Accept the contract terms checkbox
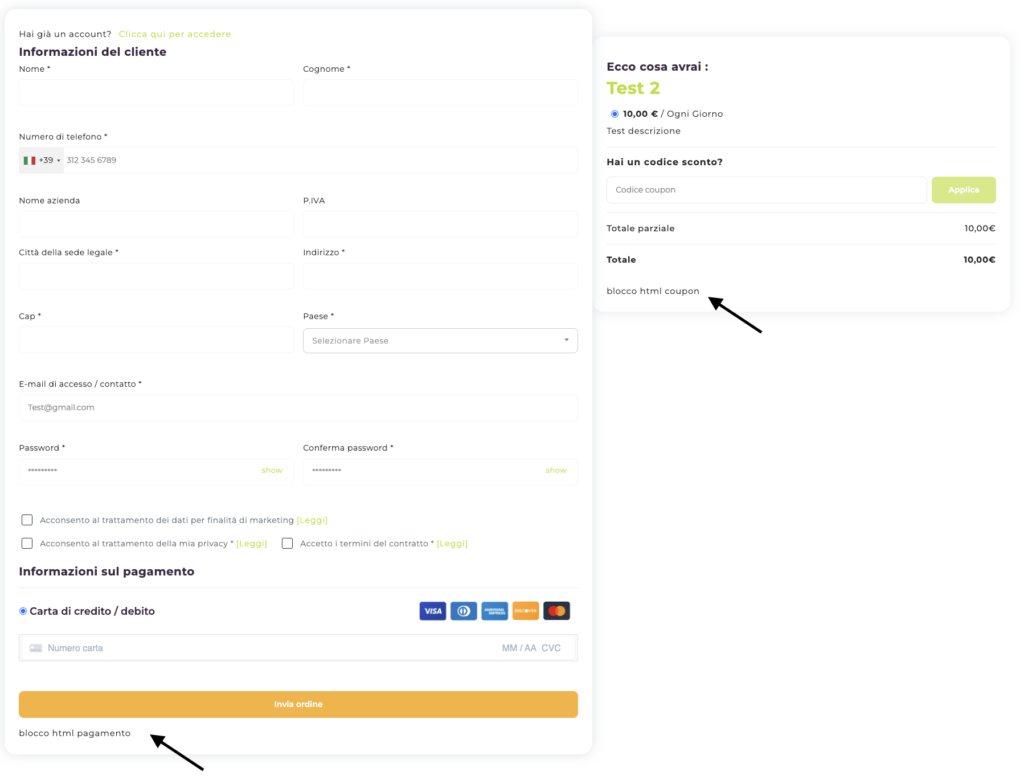The height and width of the screenshot is (776, 1024). (x=287, y=543)
